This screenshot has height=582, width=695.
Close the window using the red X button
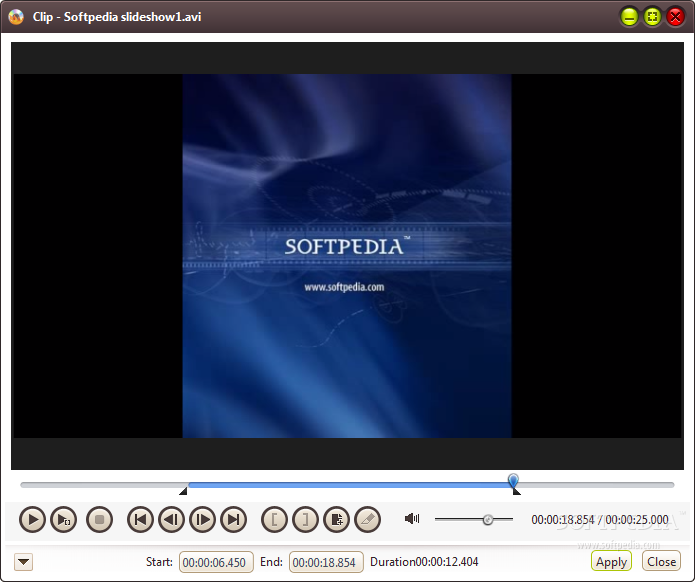coord(675,17)
